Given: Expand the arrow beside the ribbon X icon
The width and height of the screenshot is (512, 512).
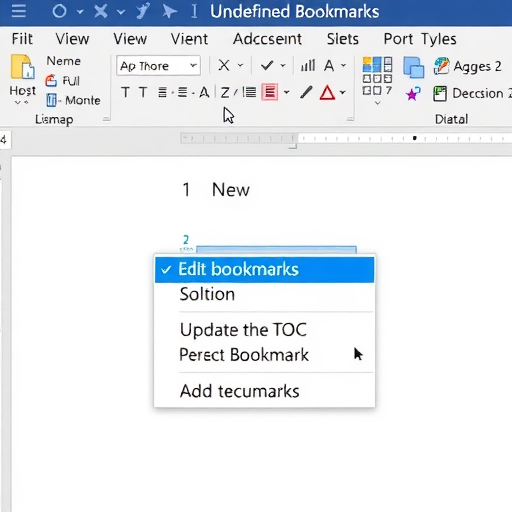Looking at the screenshot, I should 240,65.
